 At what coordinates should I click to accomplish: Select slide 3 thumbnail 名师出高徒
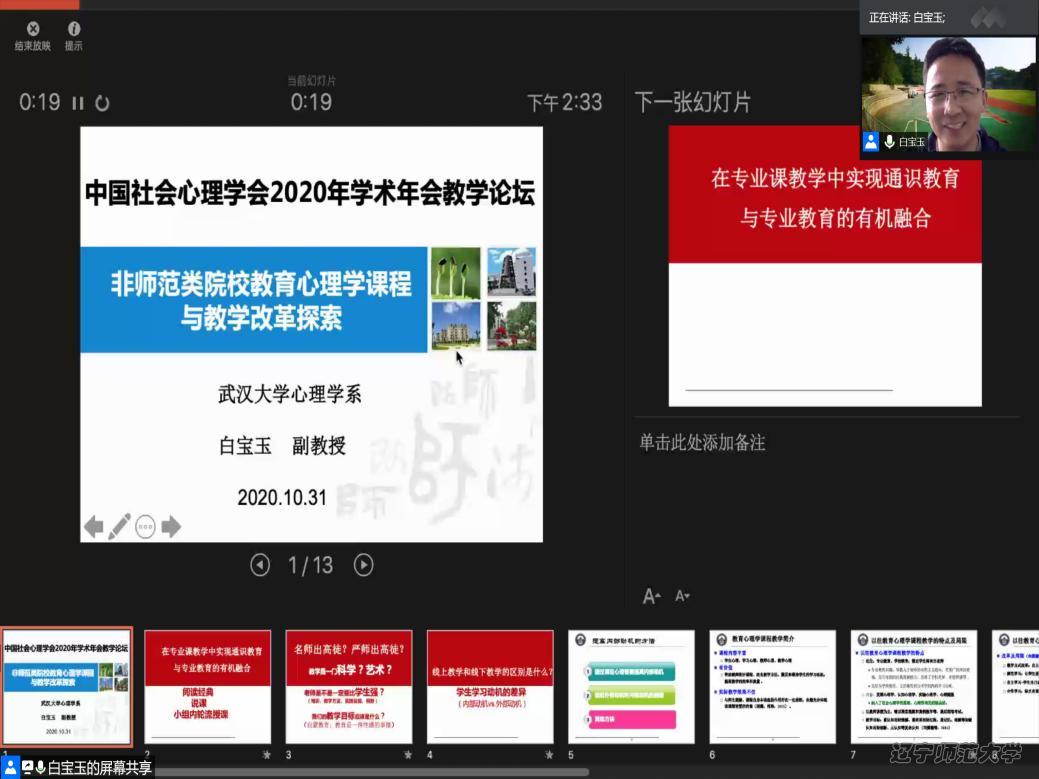tap(349, 685)
